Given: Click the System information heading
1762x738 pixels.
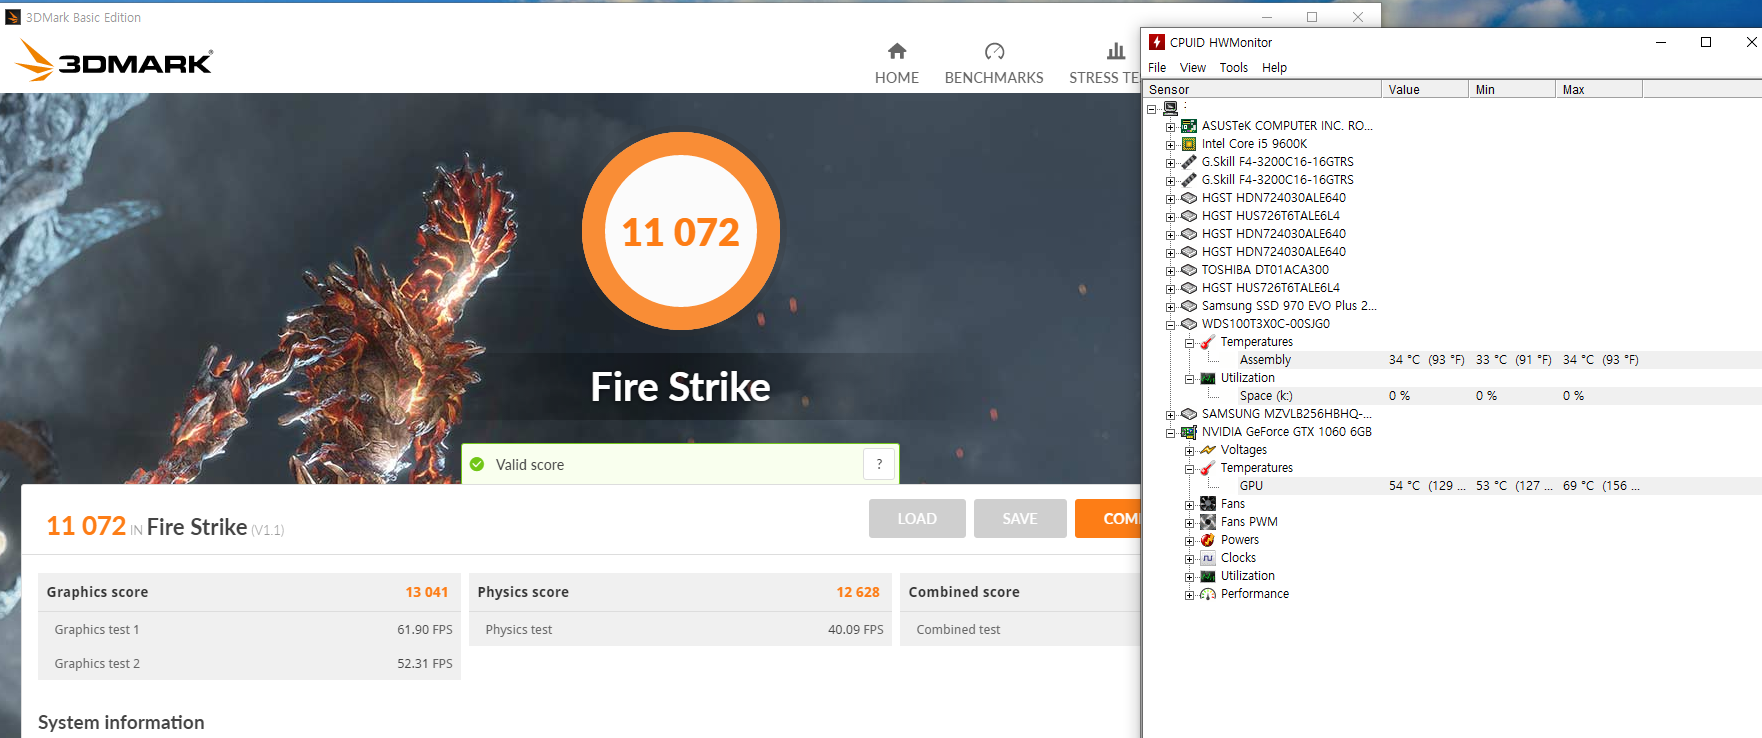Looking at the screenshot, I should pos(121,722).
